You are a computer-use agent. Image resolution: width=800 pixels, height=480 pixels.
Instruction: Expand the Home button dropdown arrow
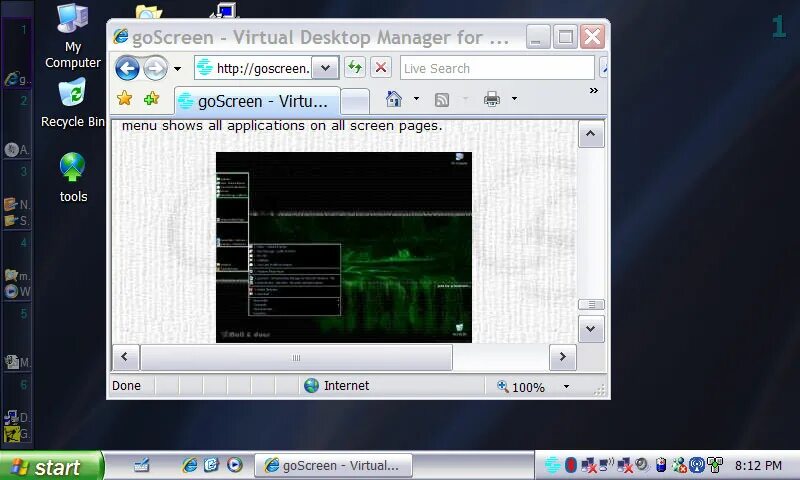click(416, 98)
